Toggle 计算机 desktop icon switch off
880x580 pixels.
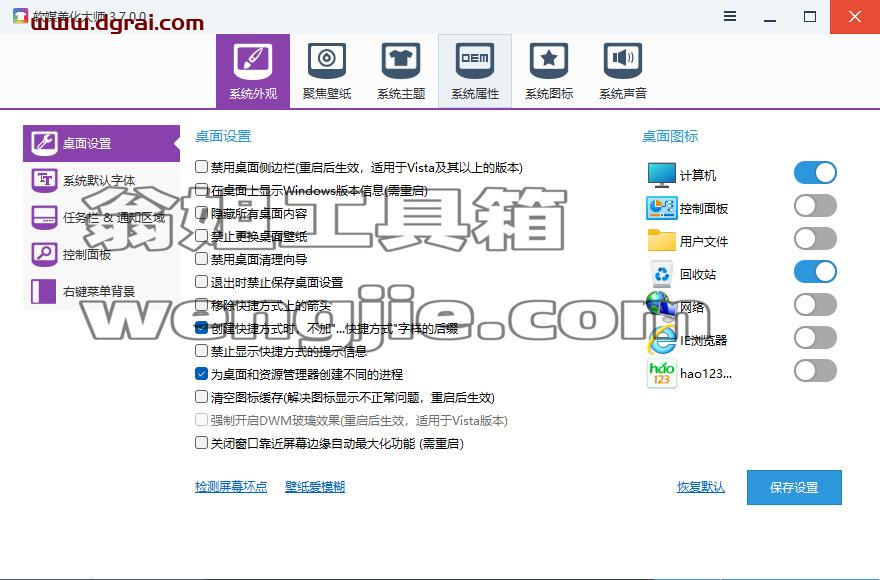pos(815,173)
